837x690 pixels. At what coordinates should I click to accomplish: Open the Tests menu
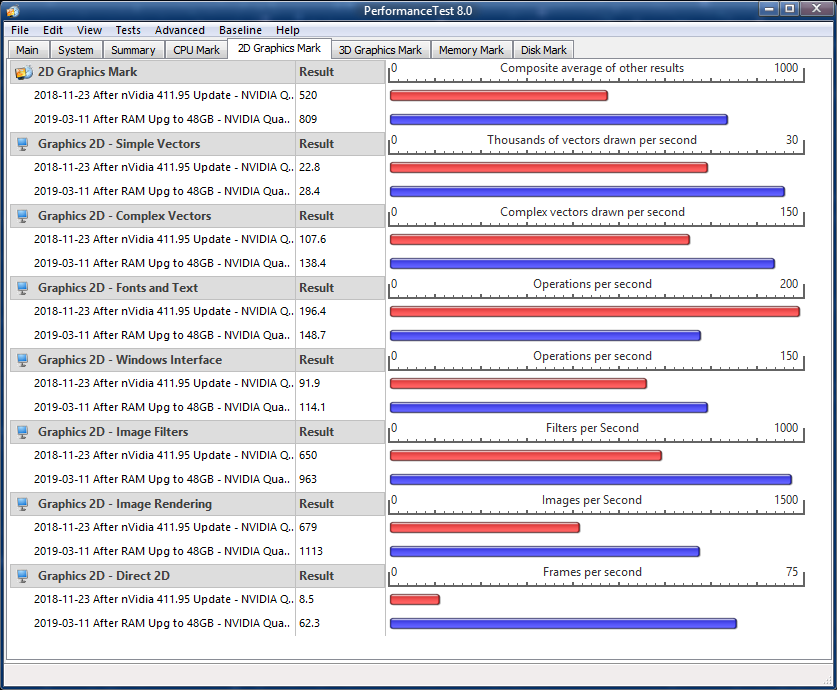point(127,30)
